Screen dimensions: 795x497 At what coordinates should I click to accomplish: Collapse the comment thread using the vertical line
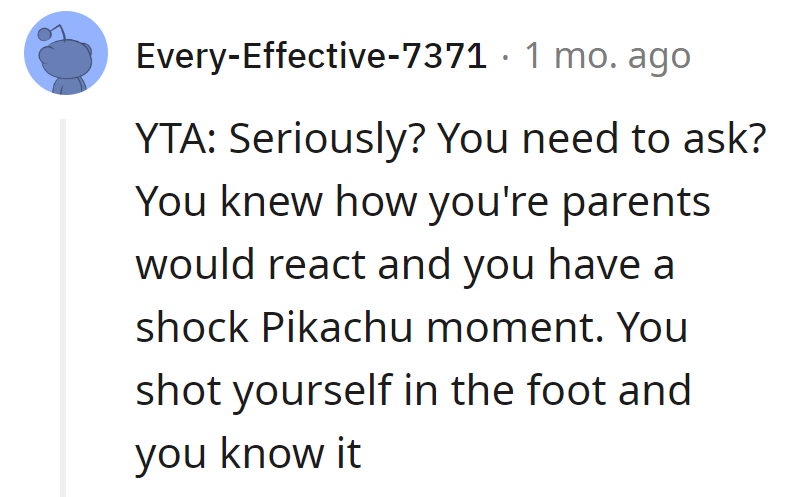[63, 308]
